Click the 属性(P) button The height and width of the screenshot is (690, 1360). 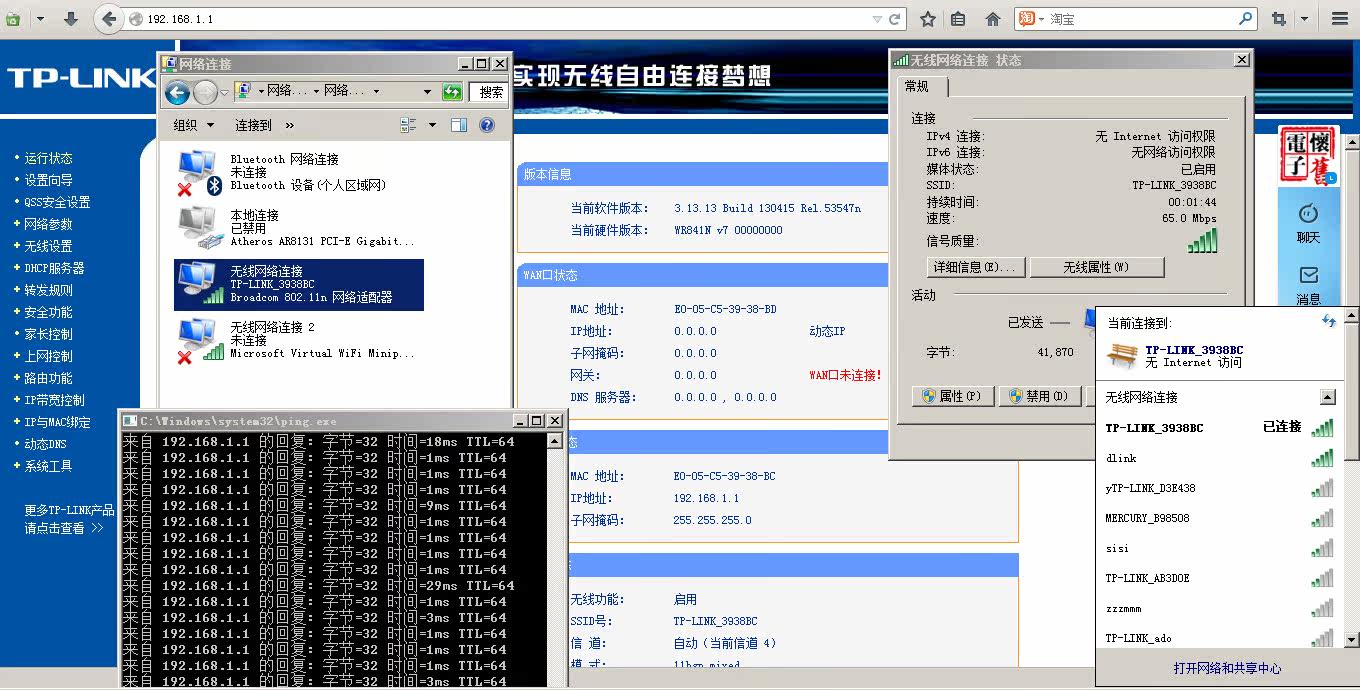[954, 396]
